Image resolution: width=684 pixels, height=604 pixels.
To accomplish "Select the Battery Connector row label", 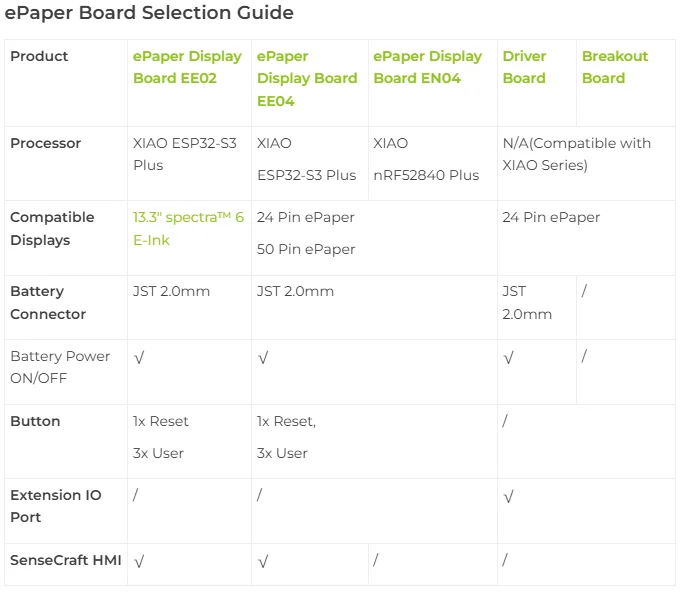I will click(x=48, y=302).
